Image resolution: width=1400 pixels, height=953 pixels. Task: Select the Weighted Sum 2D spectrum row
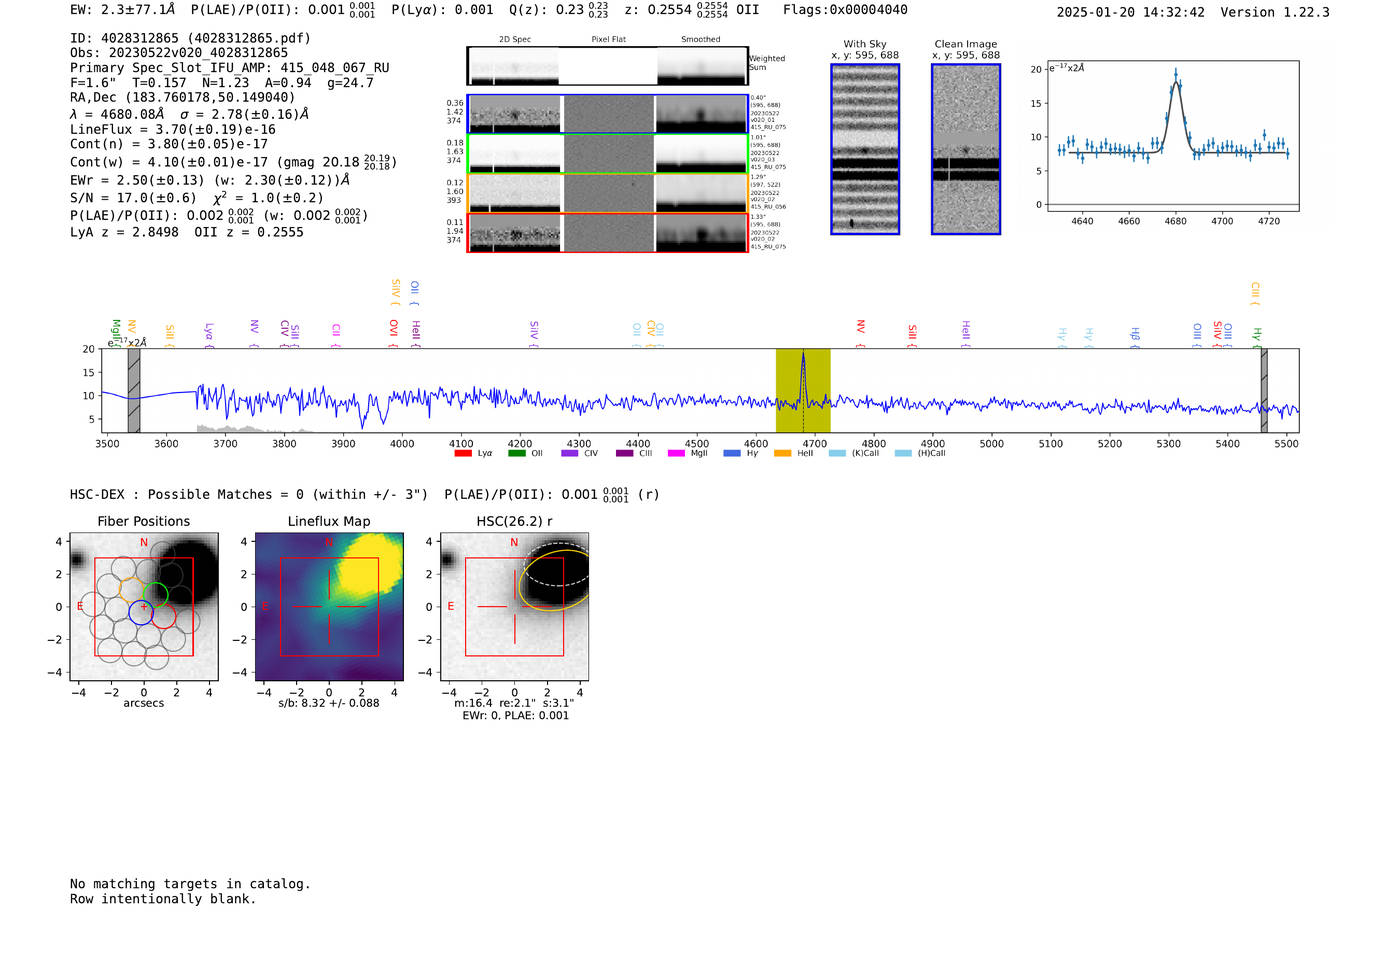(607, 66)
